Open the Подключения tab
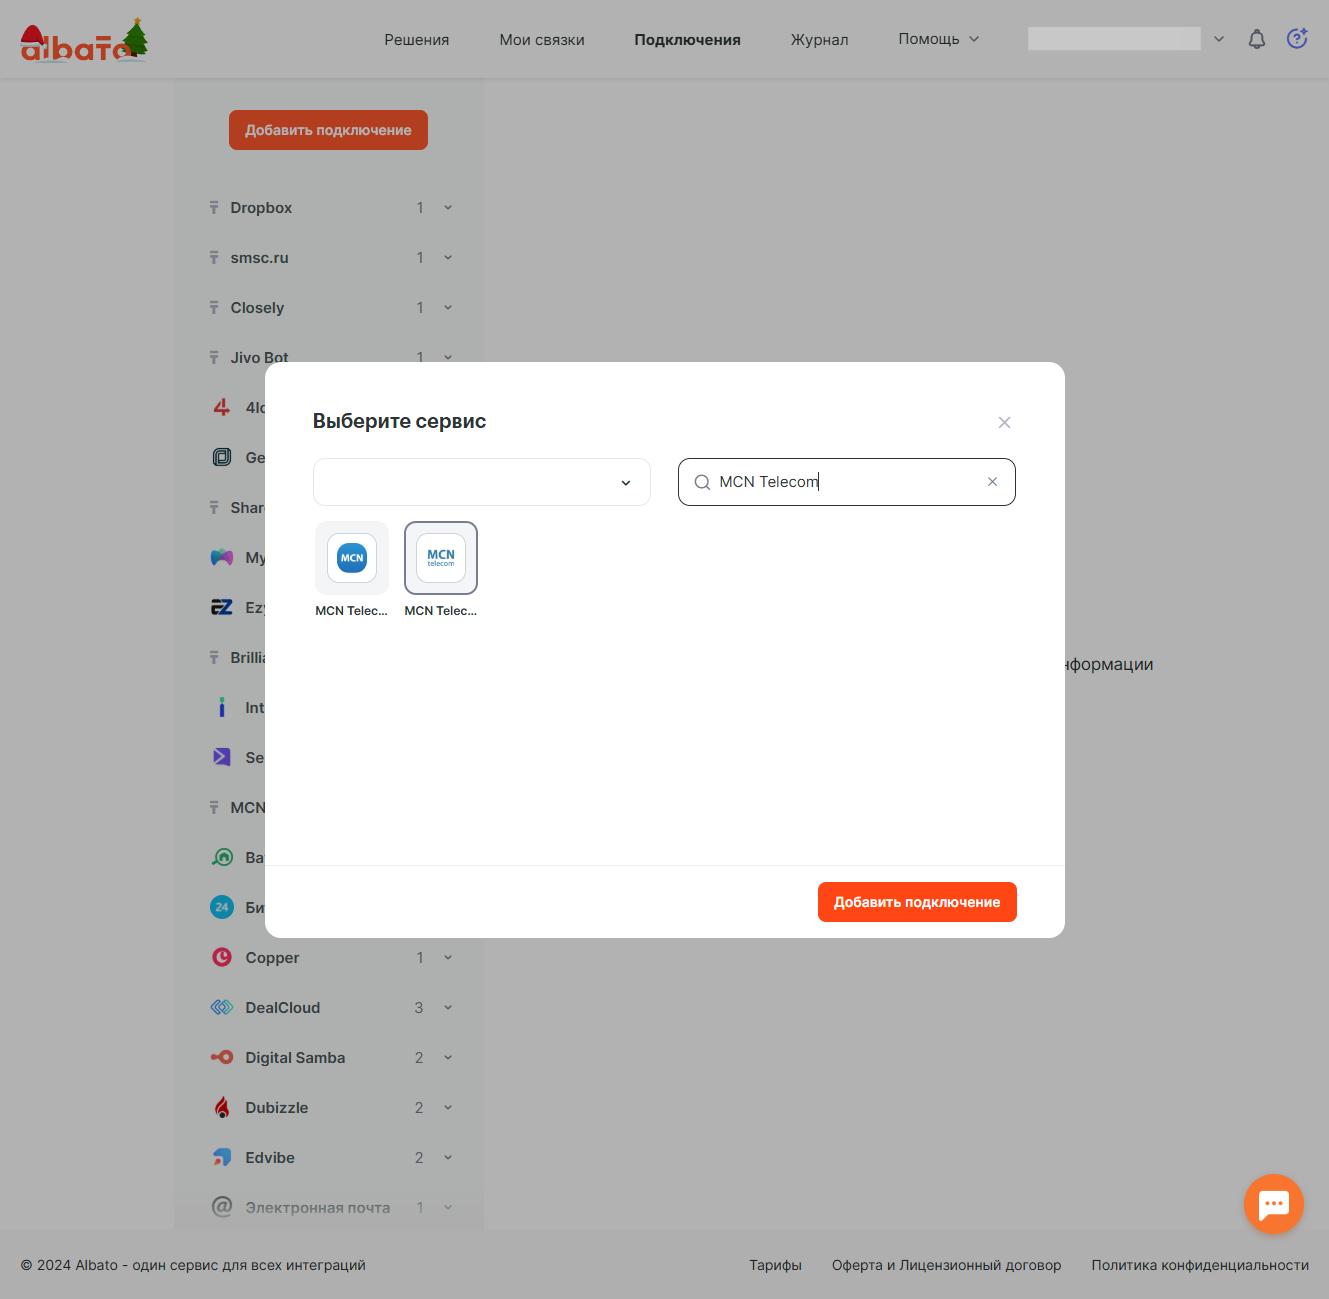Image resolution: width=1329 pixels, height=1299 pixels. (687, 40)
